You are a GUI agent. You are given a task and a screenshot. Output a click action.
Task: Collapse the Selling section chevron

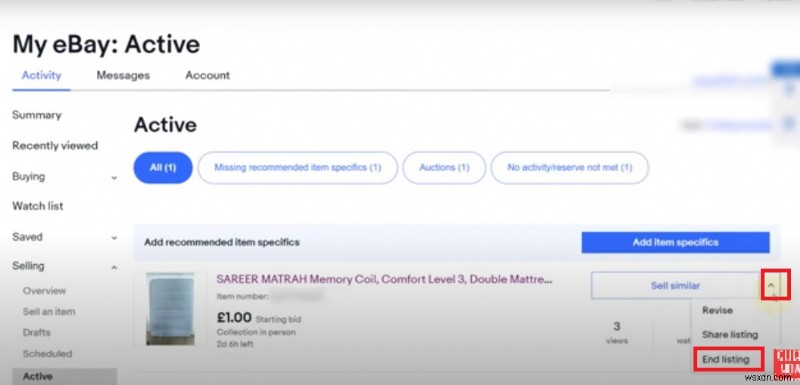(114, 267)
